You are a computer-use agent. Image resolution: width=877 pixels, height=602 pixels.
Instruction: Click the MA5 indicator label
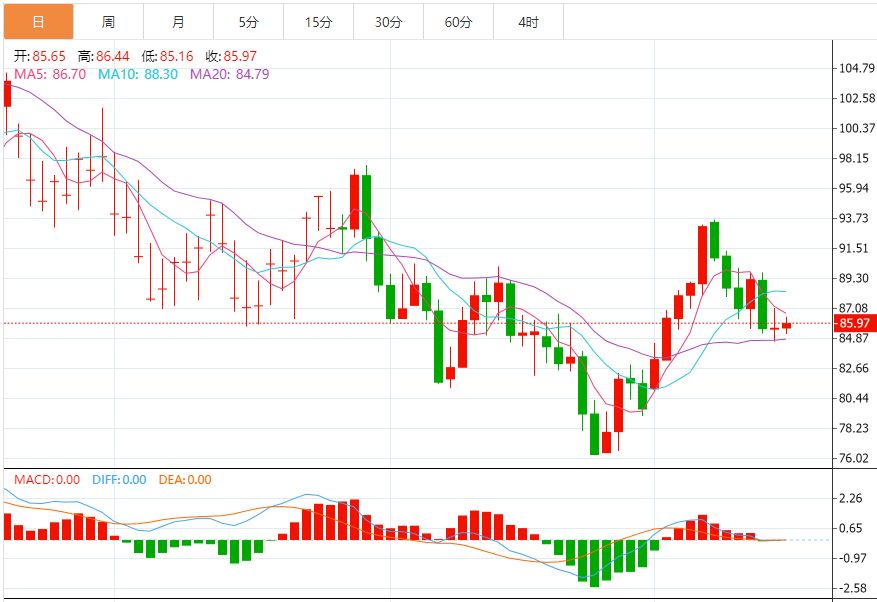coord(50,74)
